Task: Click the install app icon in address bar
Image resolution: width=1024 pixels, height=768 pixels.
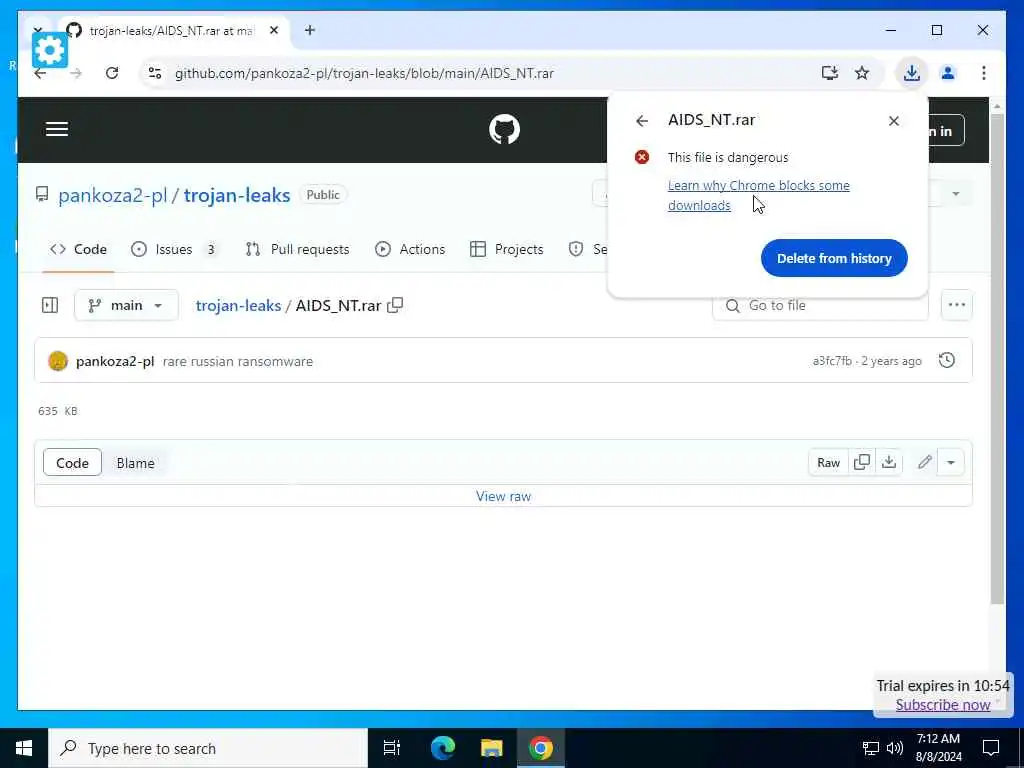Action: (x=829, y=73)
